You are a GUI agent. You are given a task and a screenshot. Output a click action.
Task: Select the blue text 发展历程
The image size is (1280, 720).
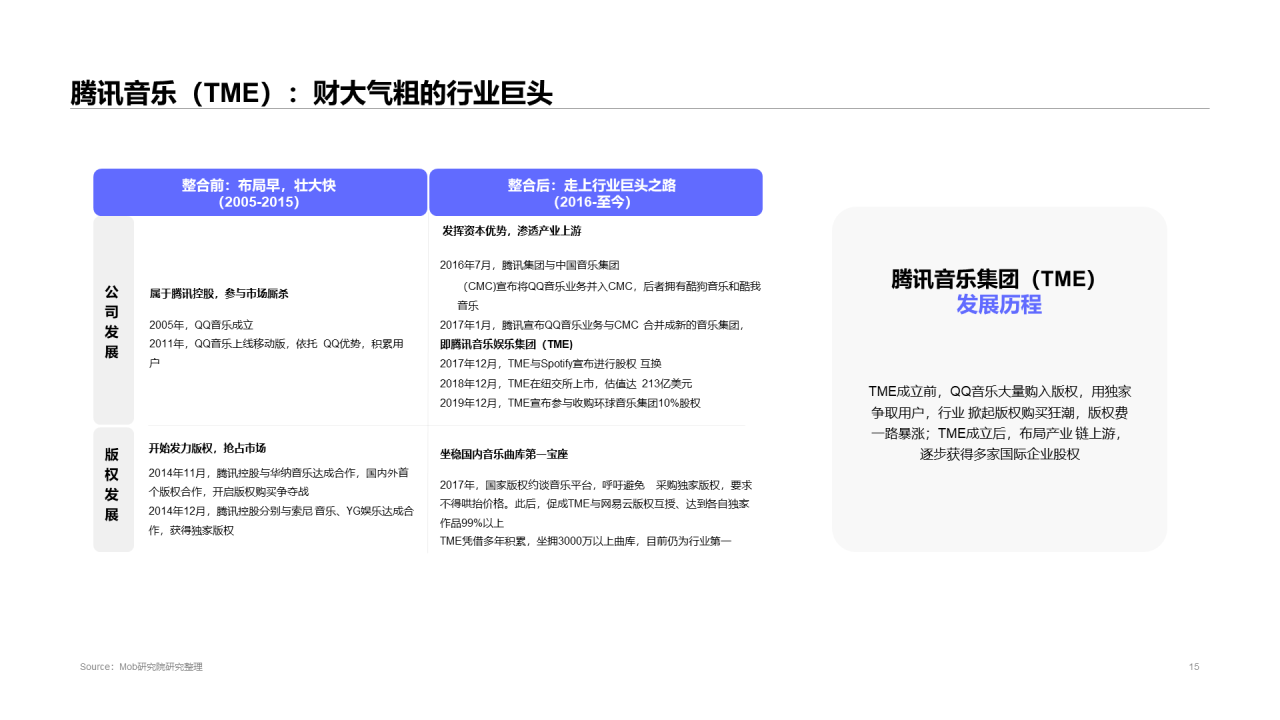click(999, 304)
